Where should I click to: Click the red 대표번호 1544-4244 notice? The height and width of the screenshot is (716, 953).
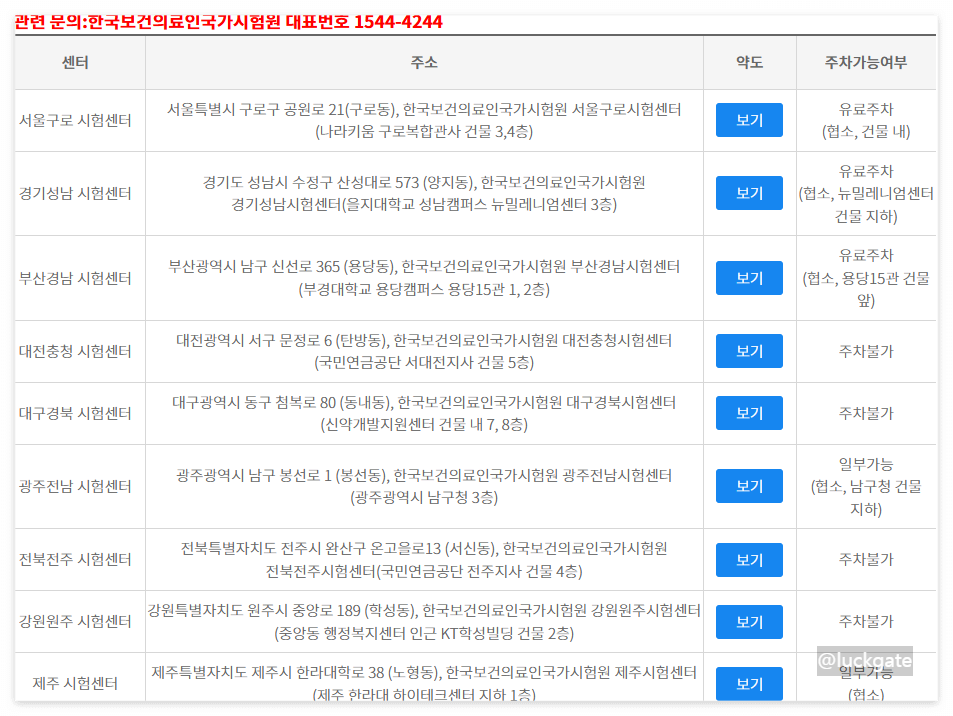coord(229,22)
